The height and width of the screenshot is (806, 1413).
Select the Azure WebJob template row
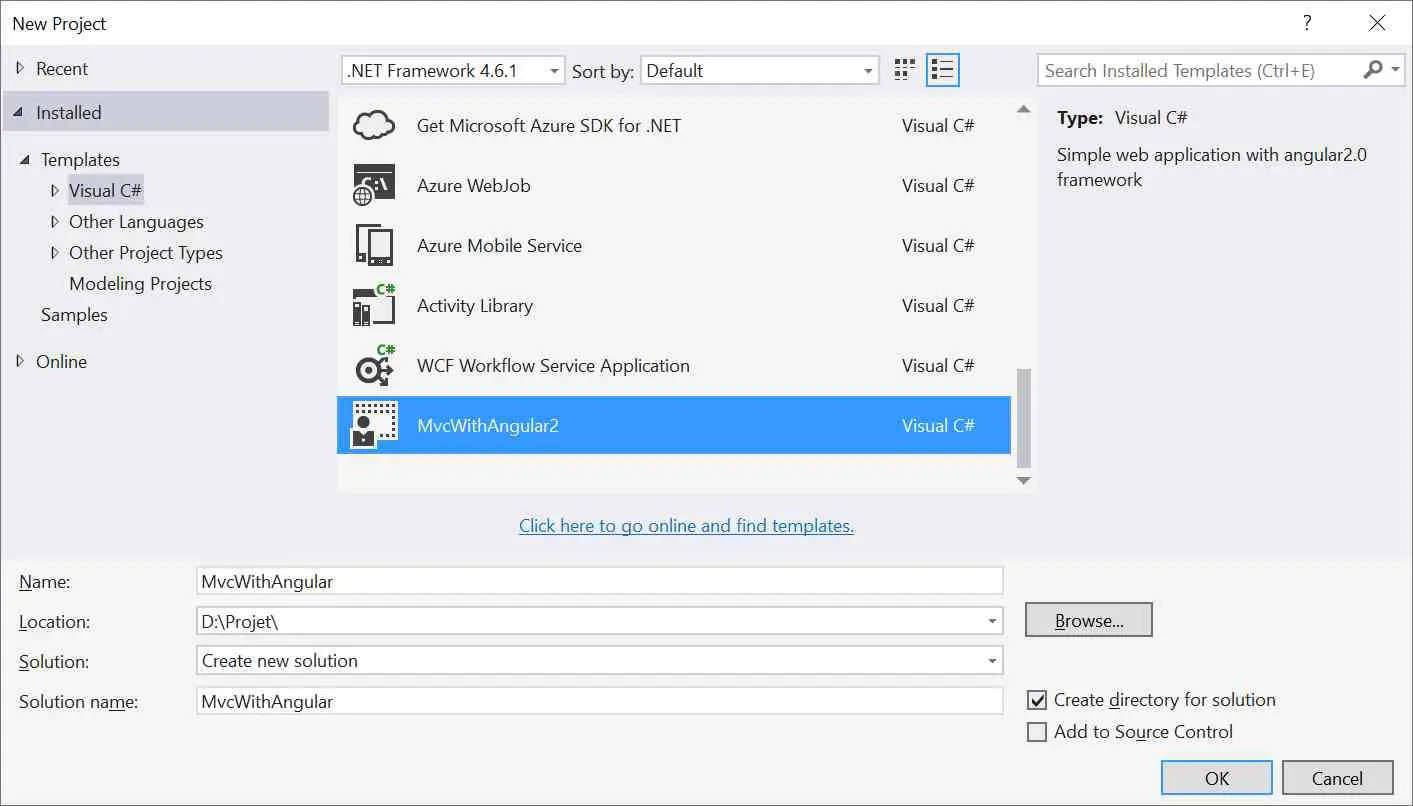674,185
